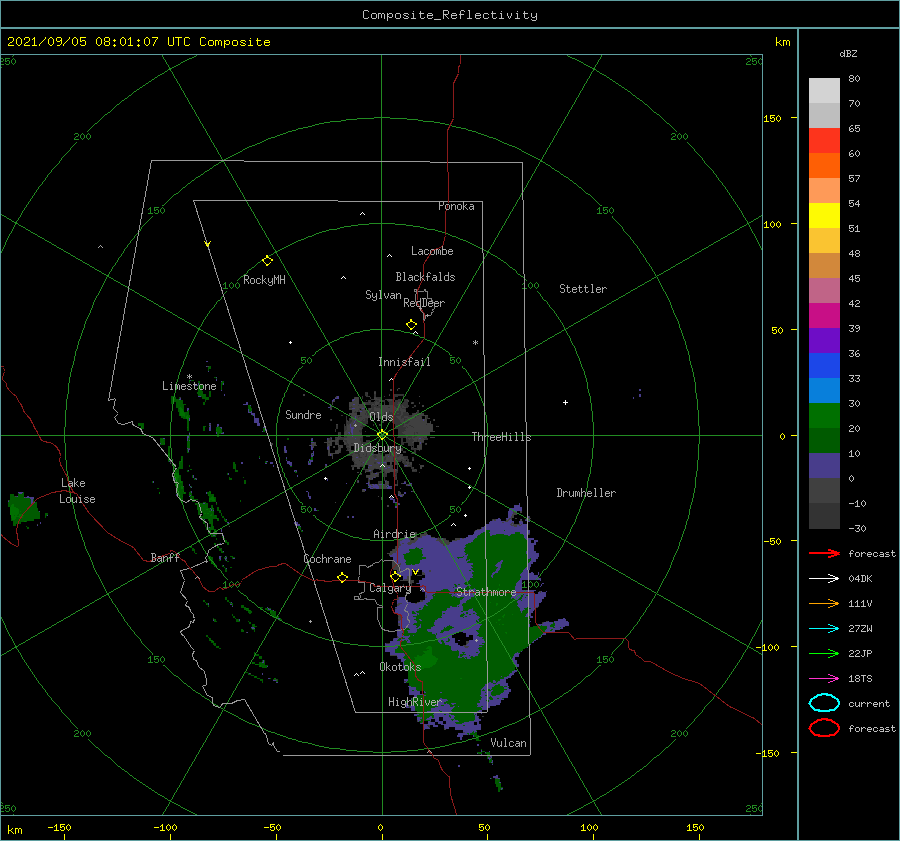Select the red swatch below 65 dBZ
Image resolution: width=900 pixels, height=841 pixels.
click(824, 140)
